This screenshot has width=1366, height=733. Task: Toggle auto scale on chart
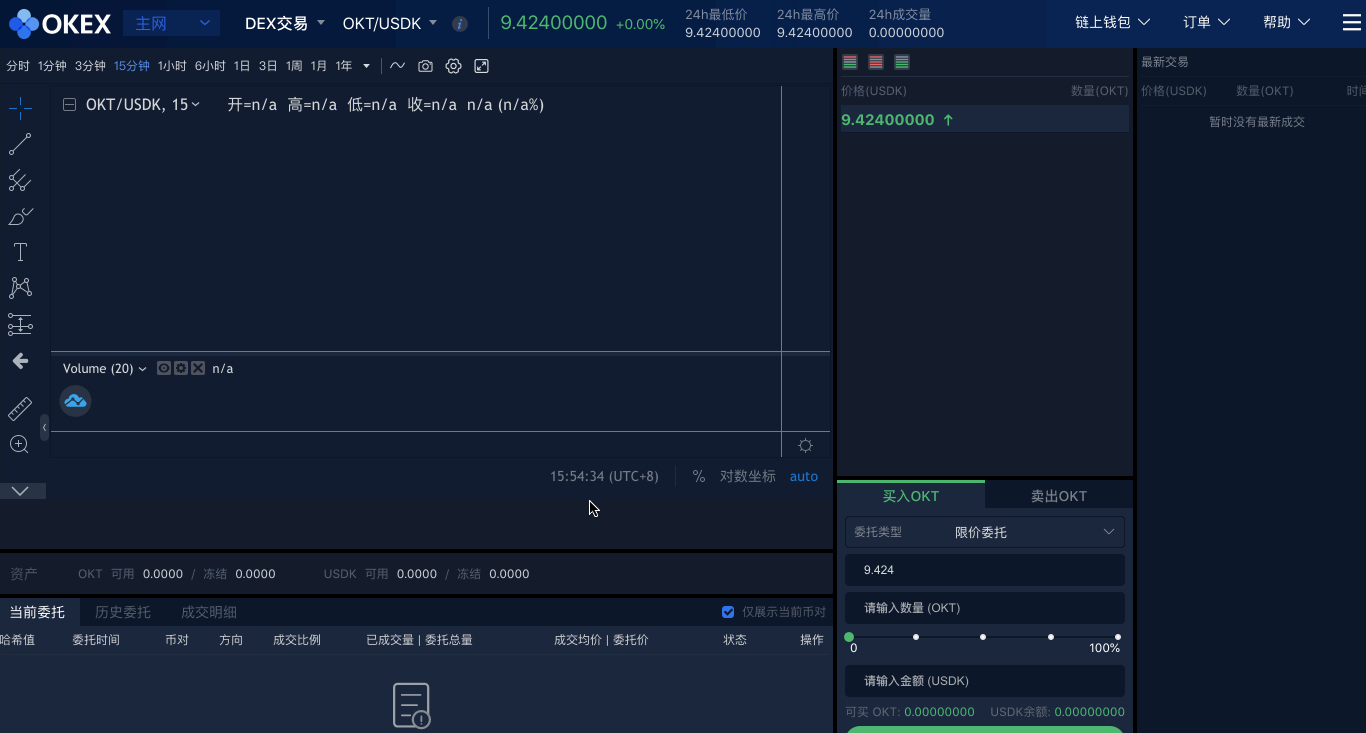(804, 476)
